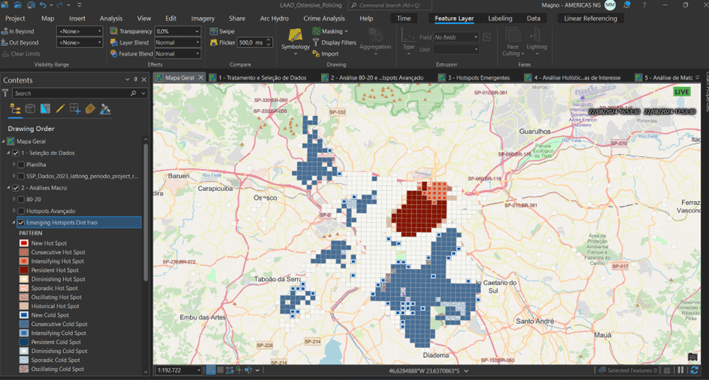Screen dimensions: 709x380
Task: Pause drawing using status bar pause icon
Action: coord(681,370)
